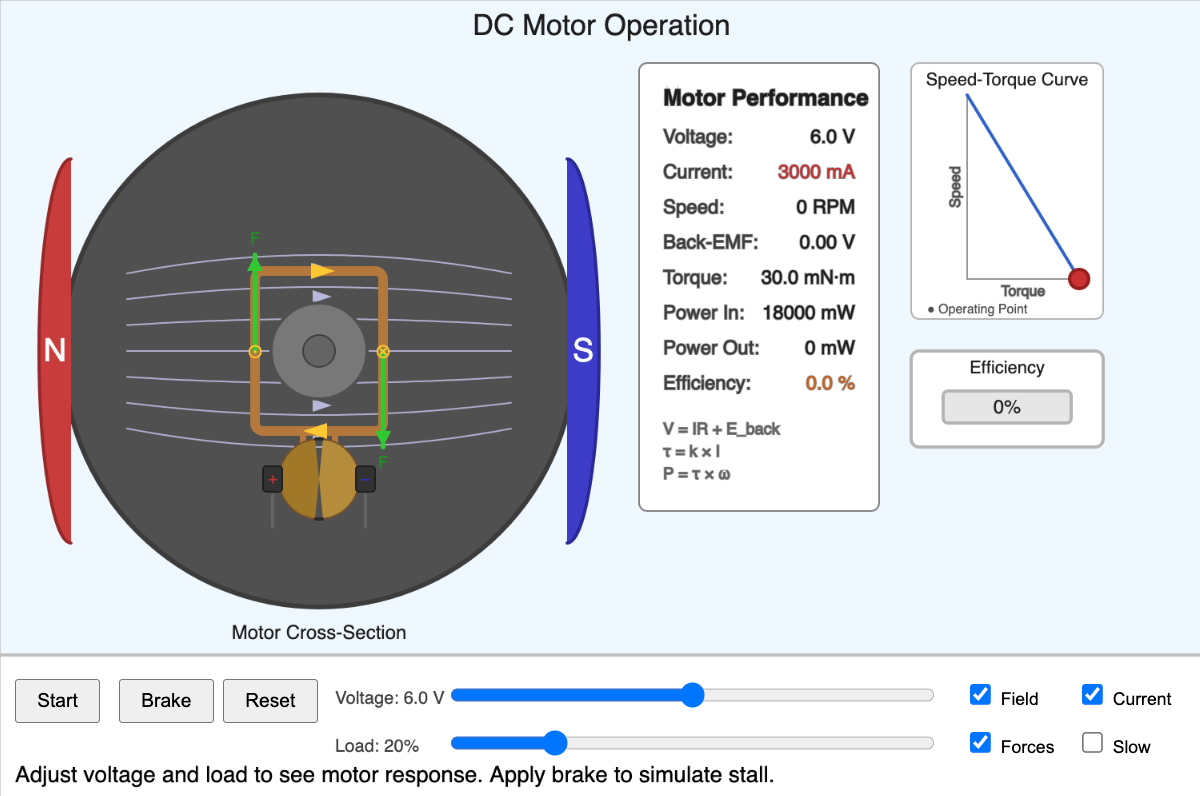Start the DC motor simulation

(x=57, y=700)
